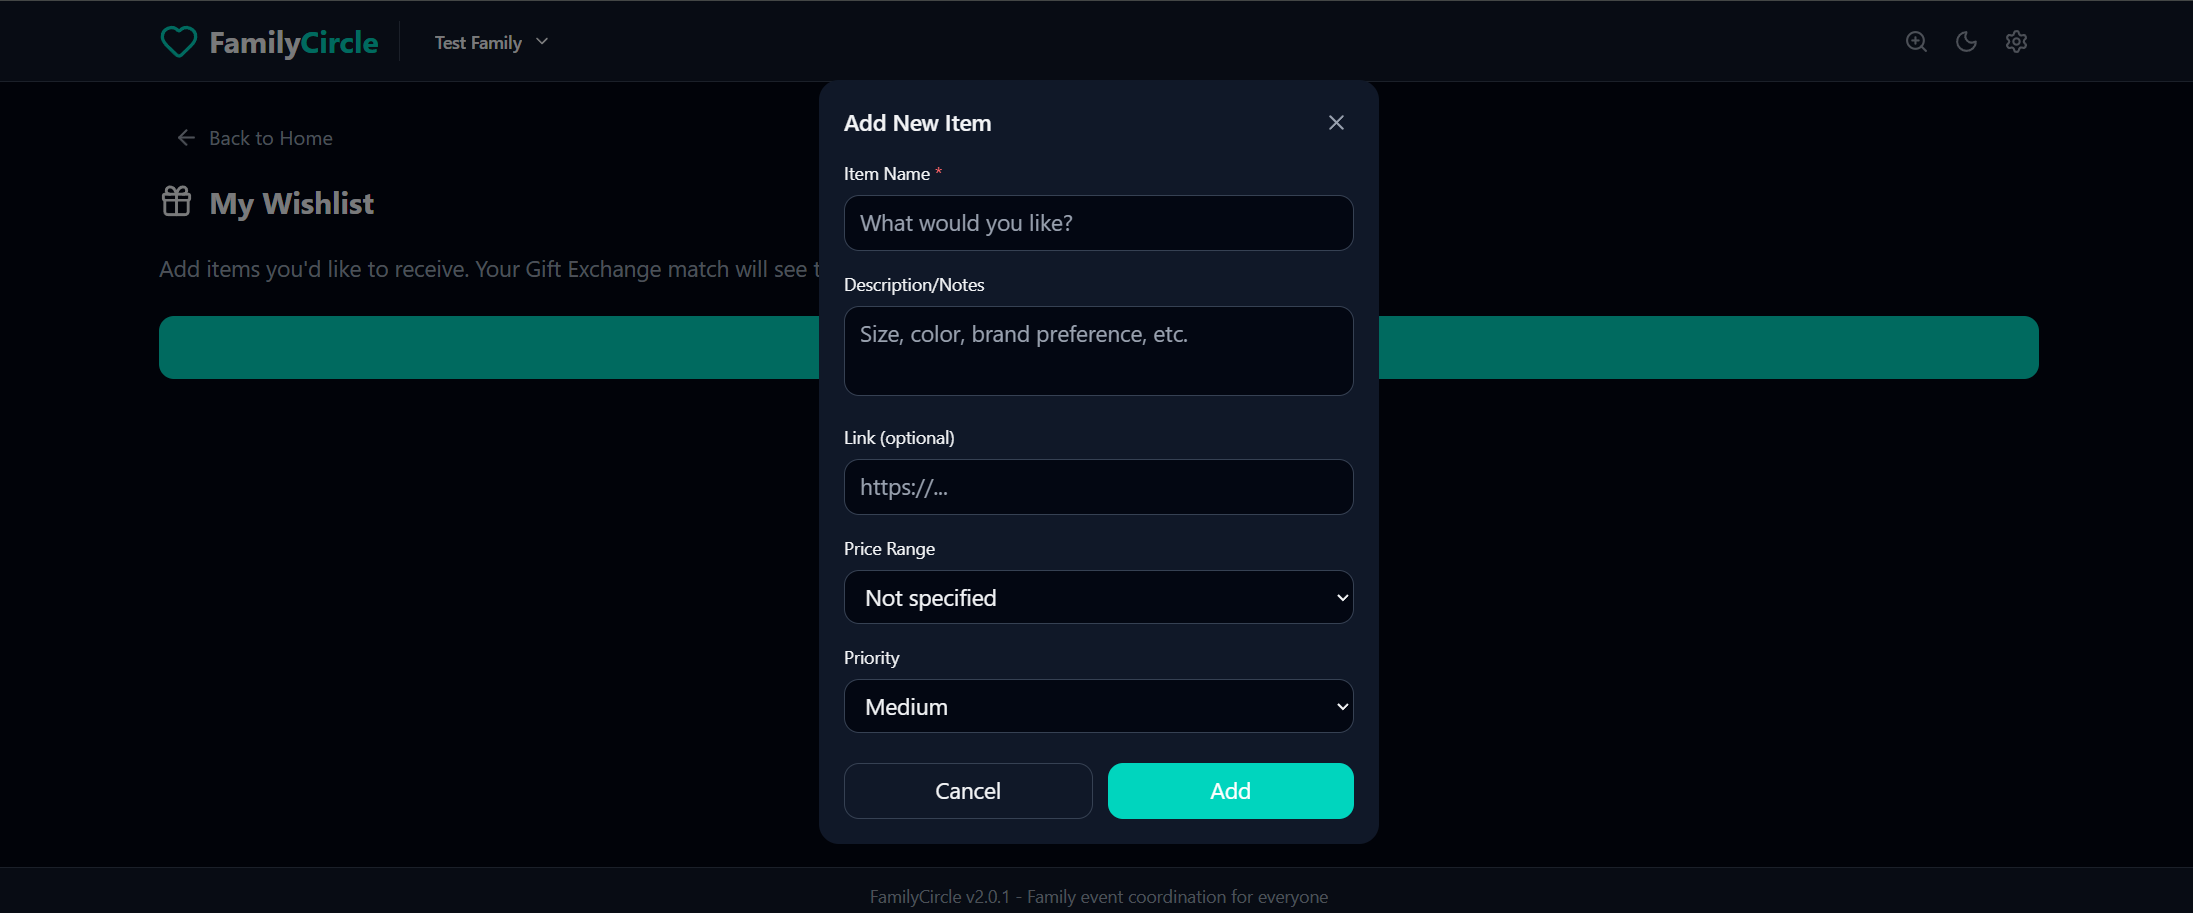Go to Back to Home link

point(271,138)
